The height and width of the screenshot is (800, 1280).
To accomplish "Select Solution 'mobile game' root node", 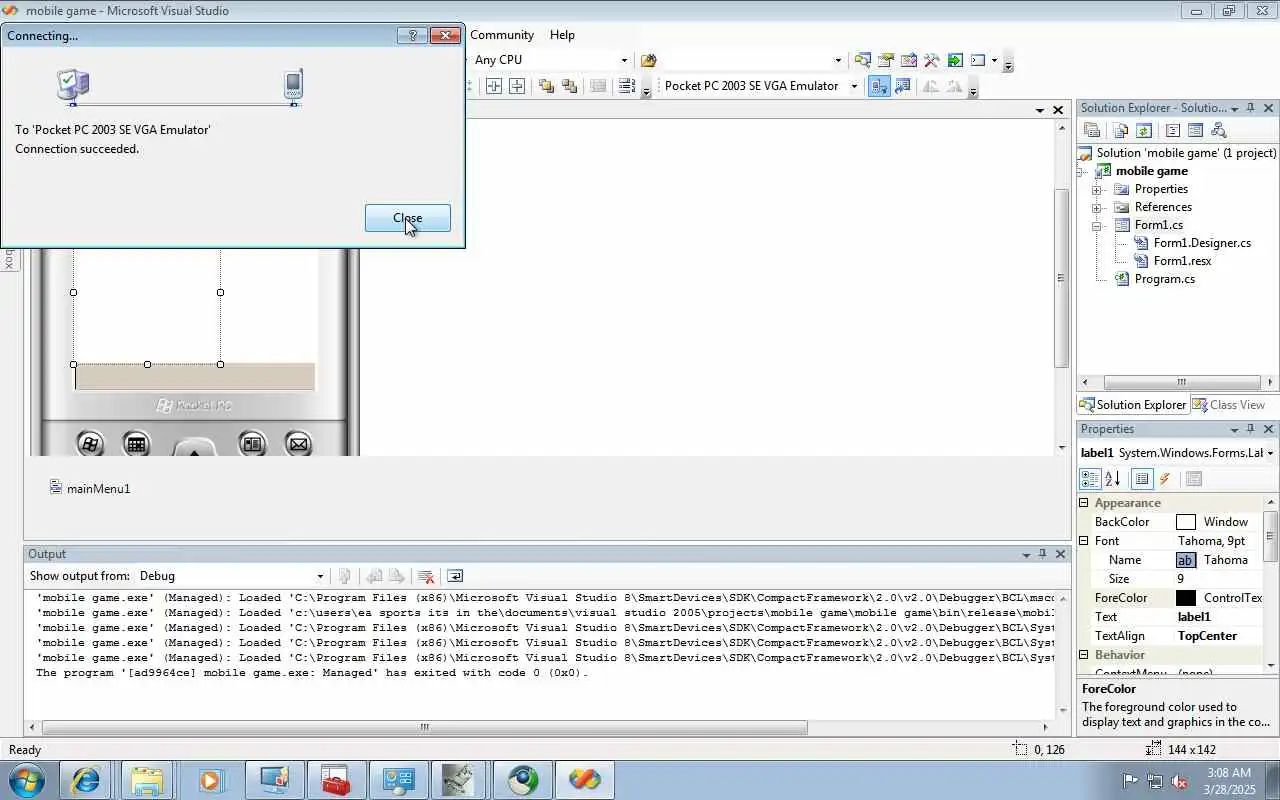I will coord(1186,153).
